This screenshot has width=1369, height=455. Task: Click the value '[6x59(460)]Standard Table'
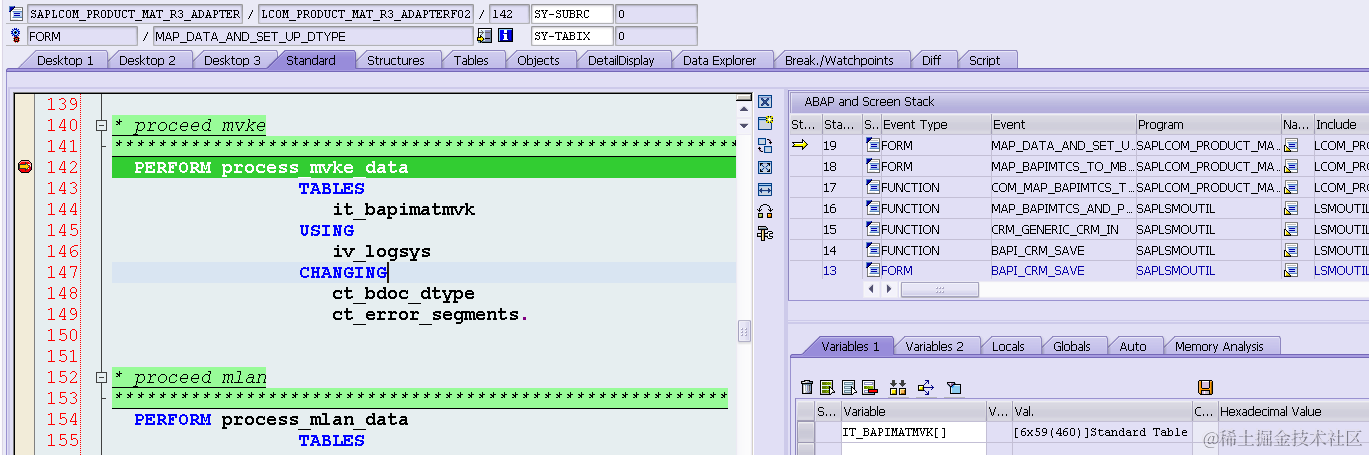tap(1100, 432)
